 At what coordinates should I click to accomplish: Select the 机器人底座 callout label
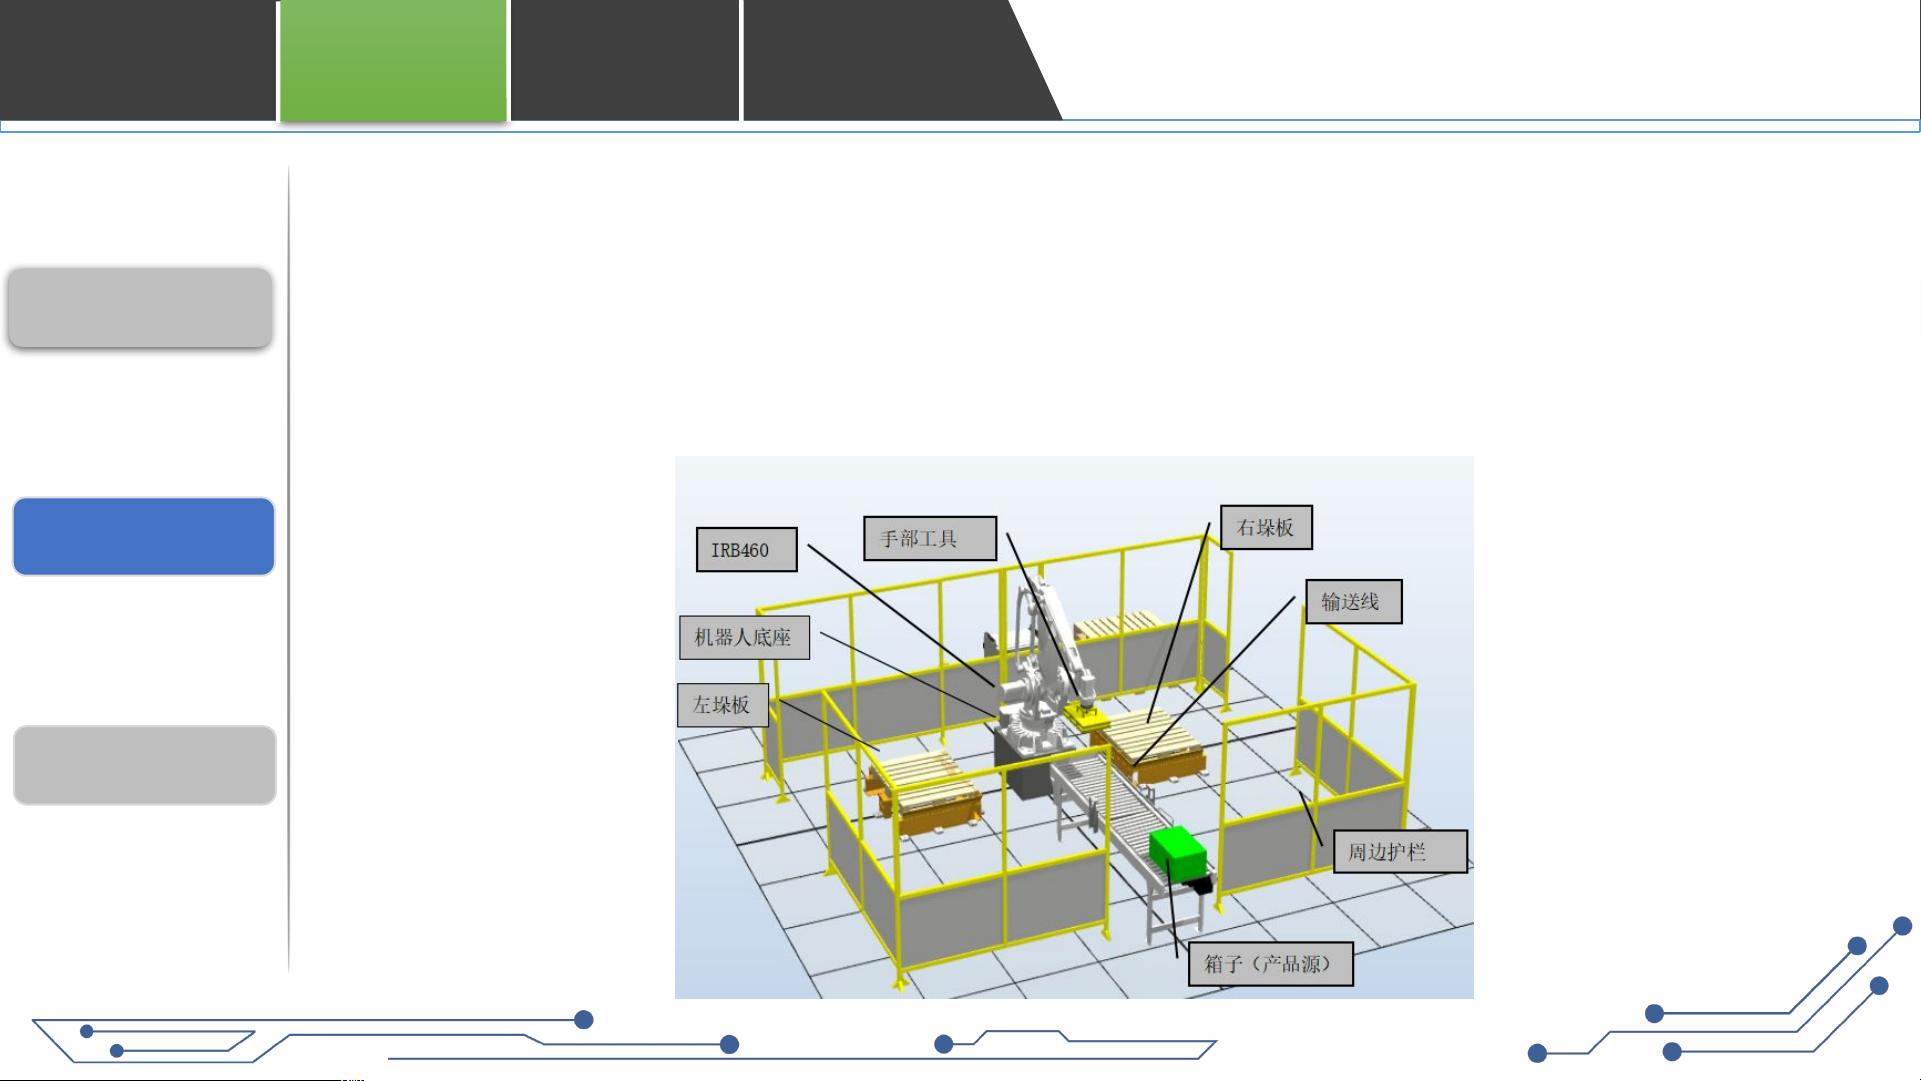(745, 637)
